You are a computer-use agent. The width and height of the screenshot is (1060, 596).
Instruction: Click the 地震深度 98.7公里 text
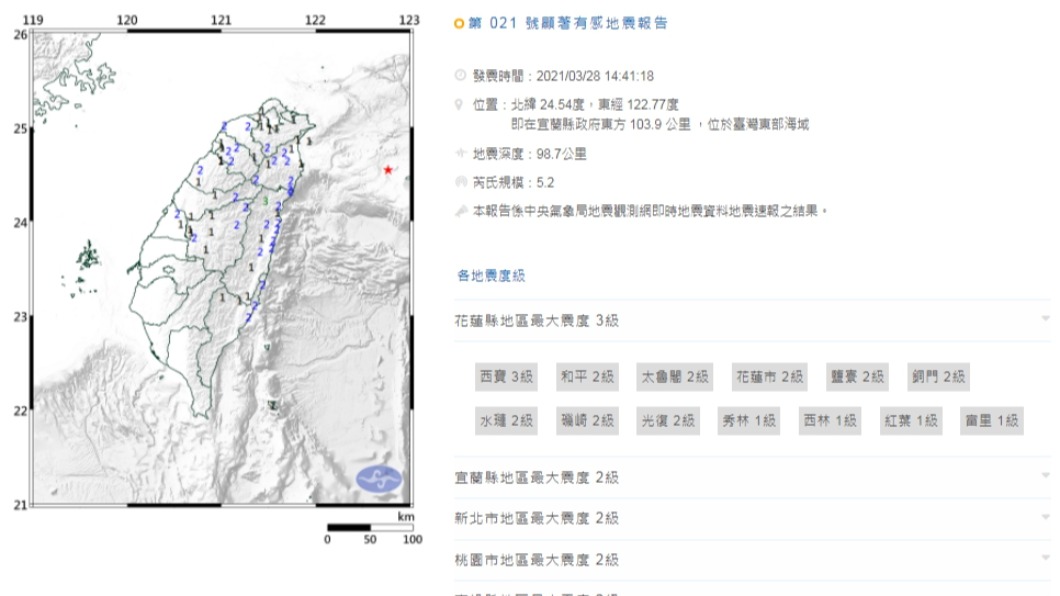coord(529,154)
